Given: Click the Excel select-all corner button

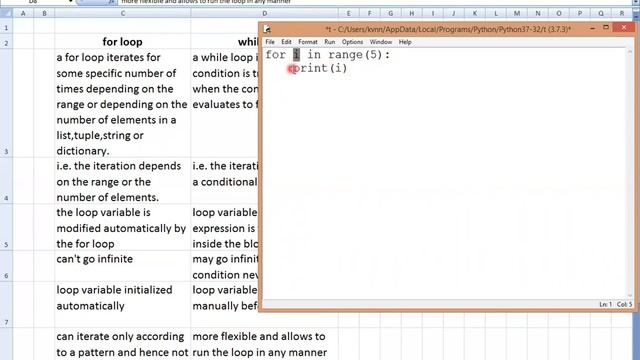Looking at the screenshot, I should tap(6, 13).
